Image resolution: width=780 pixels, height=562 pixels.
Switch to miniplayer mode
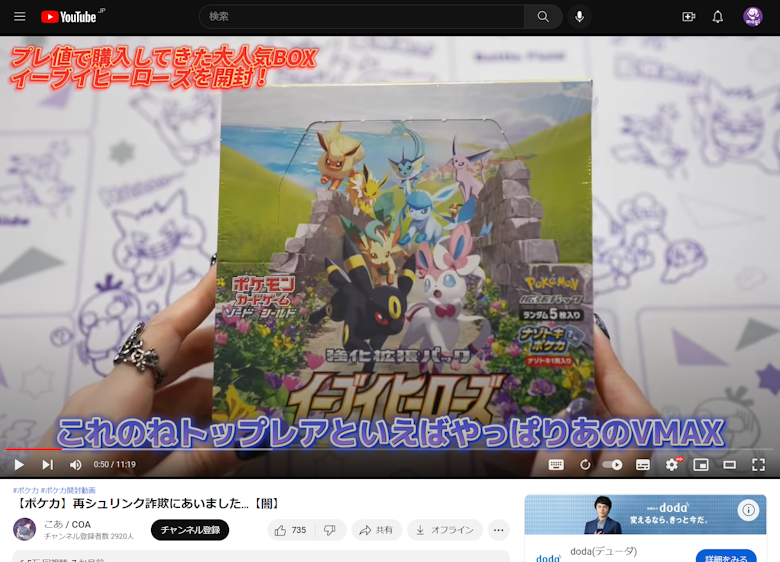[701, 465]
